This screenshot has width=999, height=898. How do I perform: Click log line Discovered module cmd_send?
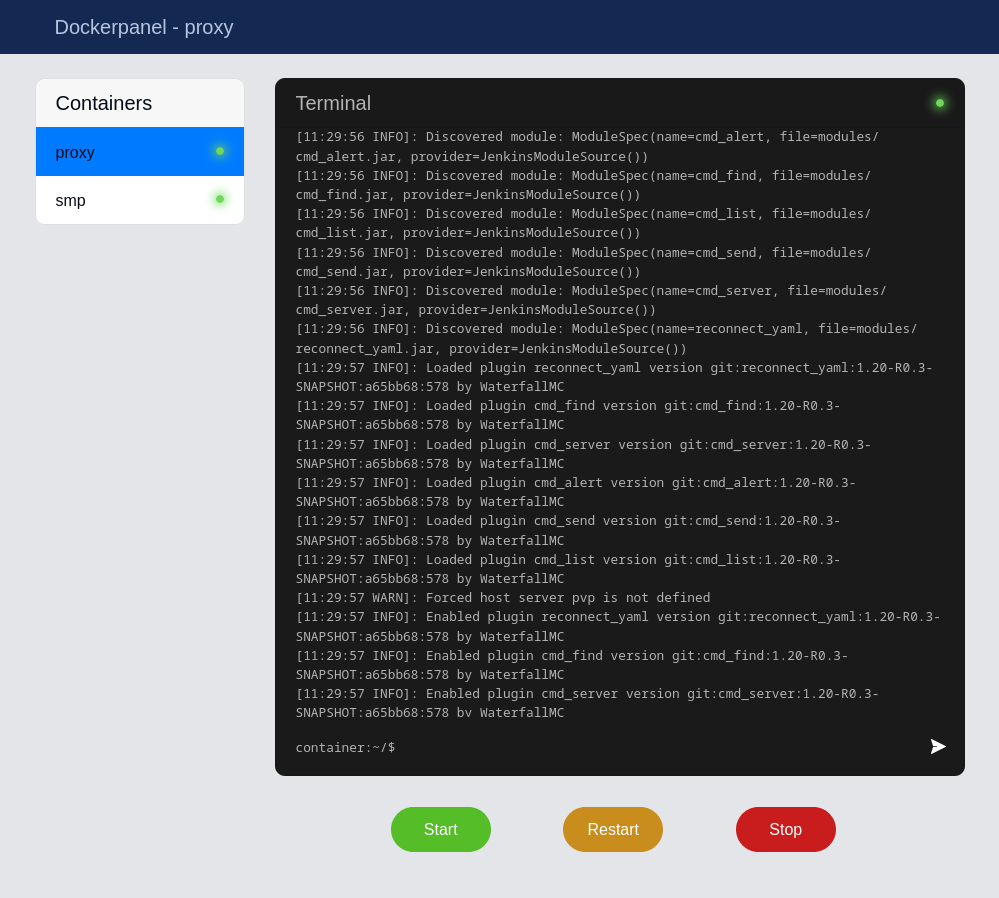(x=583, y=262)
